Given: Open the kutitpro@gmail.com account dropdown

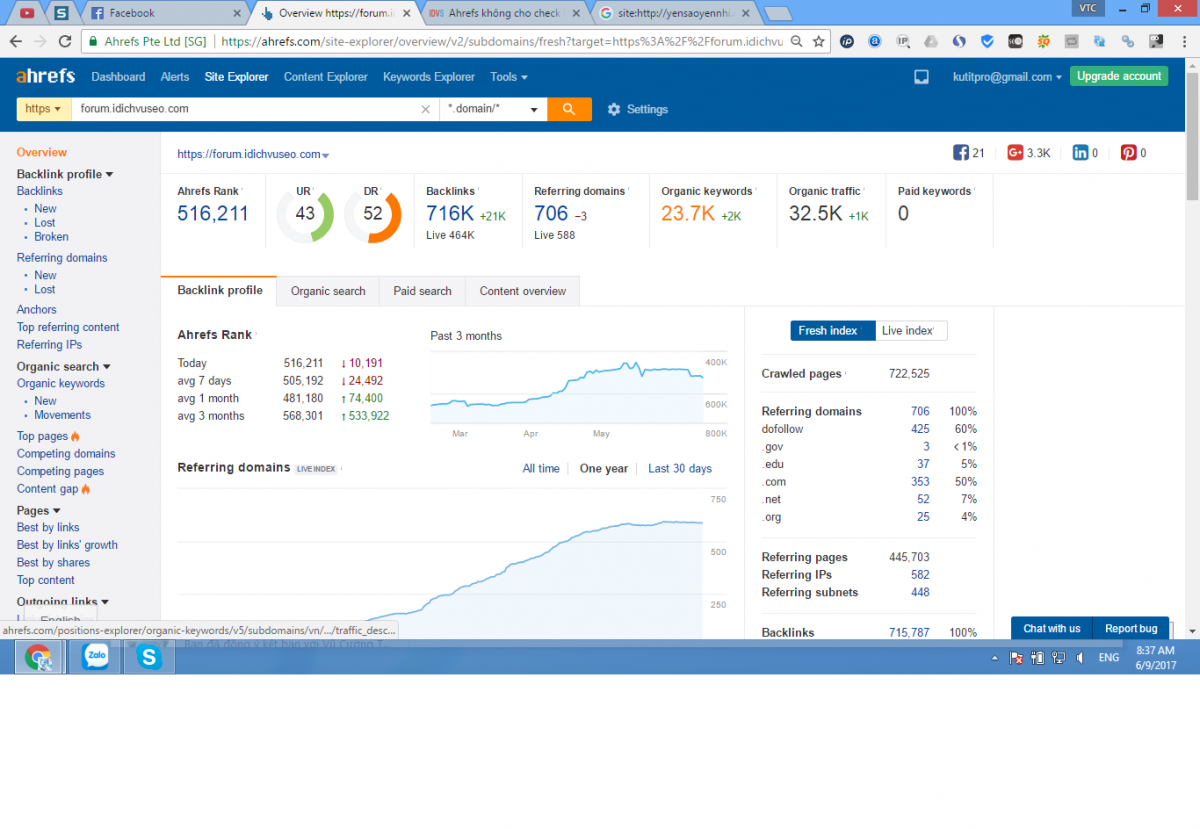Looking at the screenshot, I should 1007,77.
